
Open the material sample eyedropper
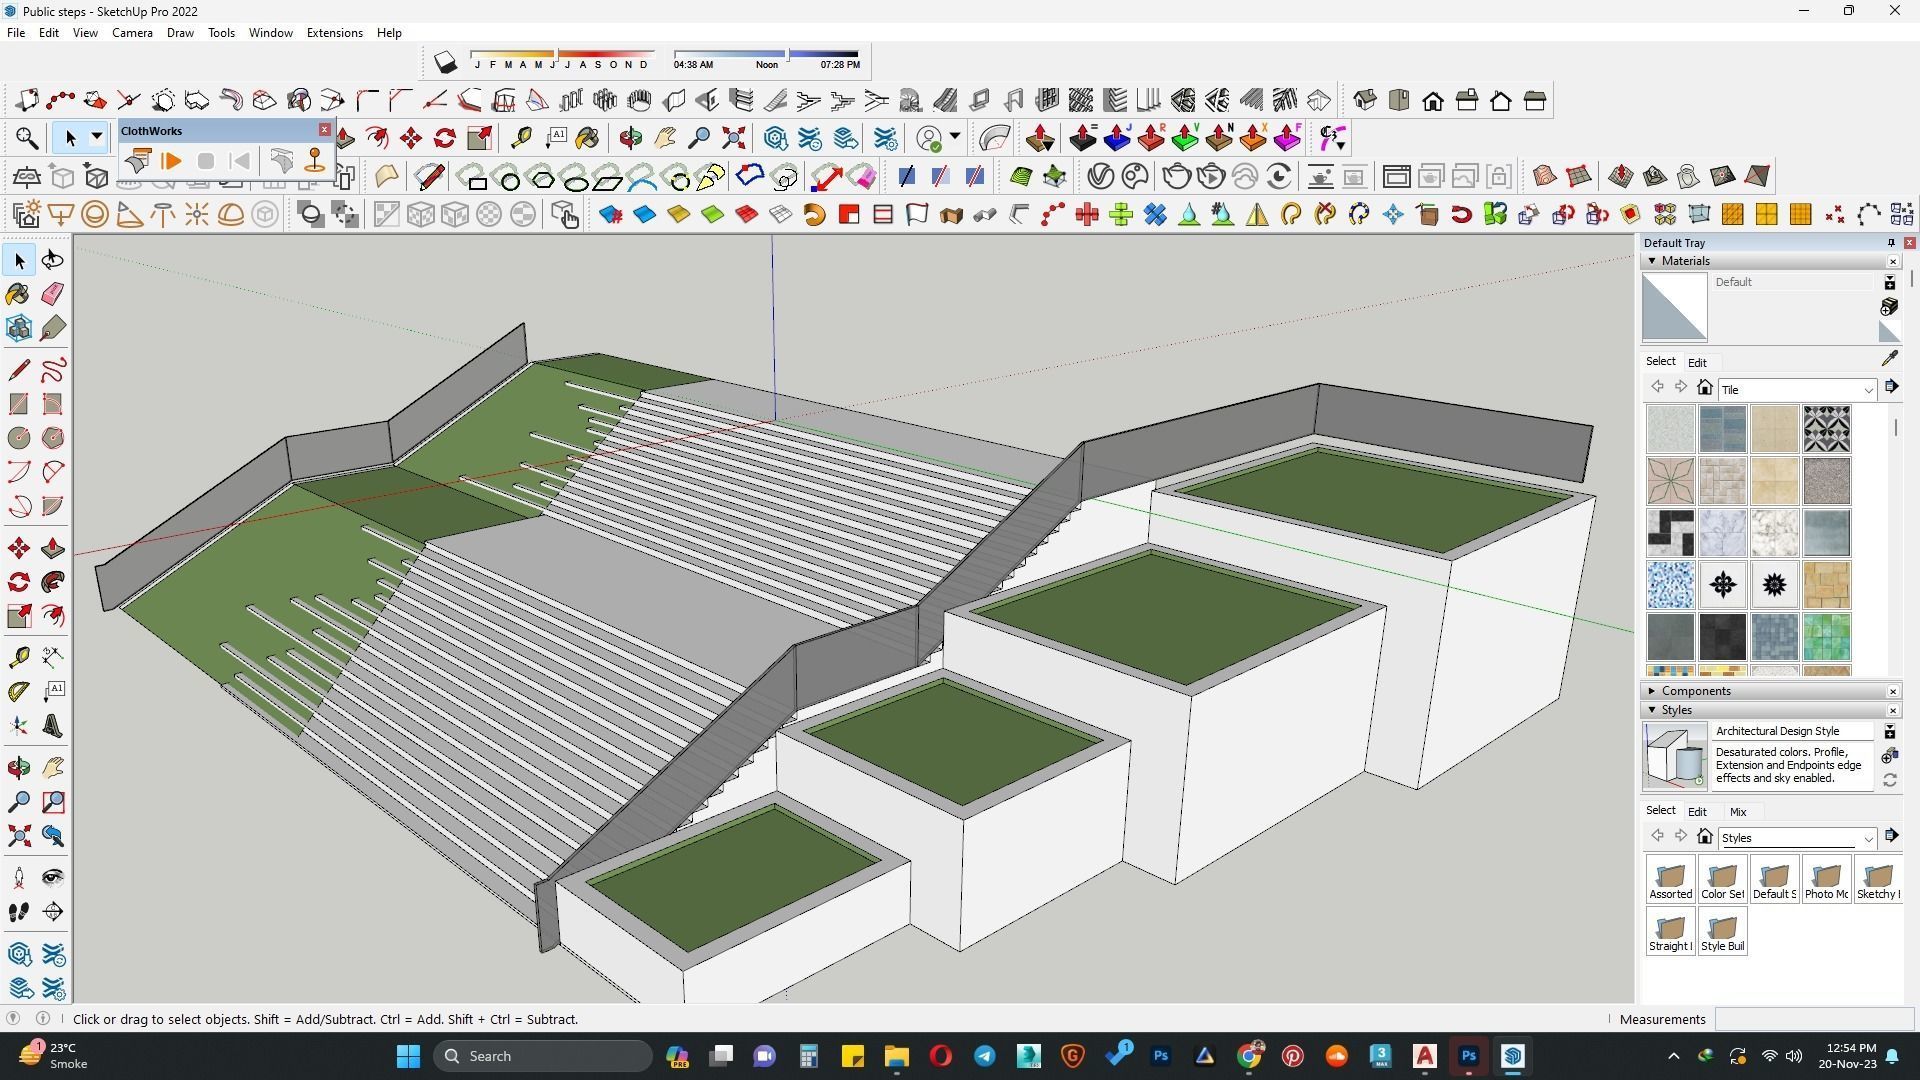1890,359
